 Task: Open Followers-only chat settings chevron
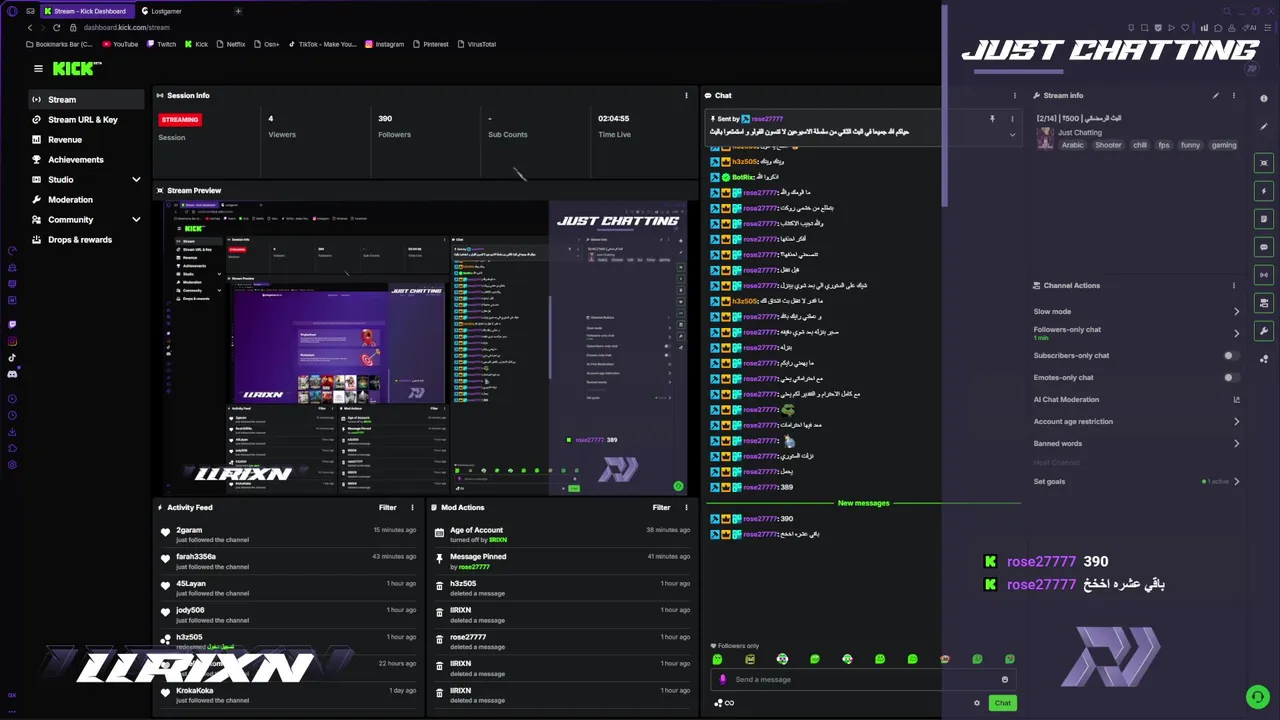[x=1237, y=333]
